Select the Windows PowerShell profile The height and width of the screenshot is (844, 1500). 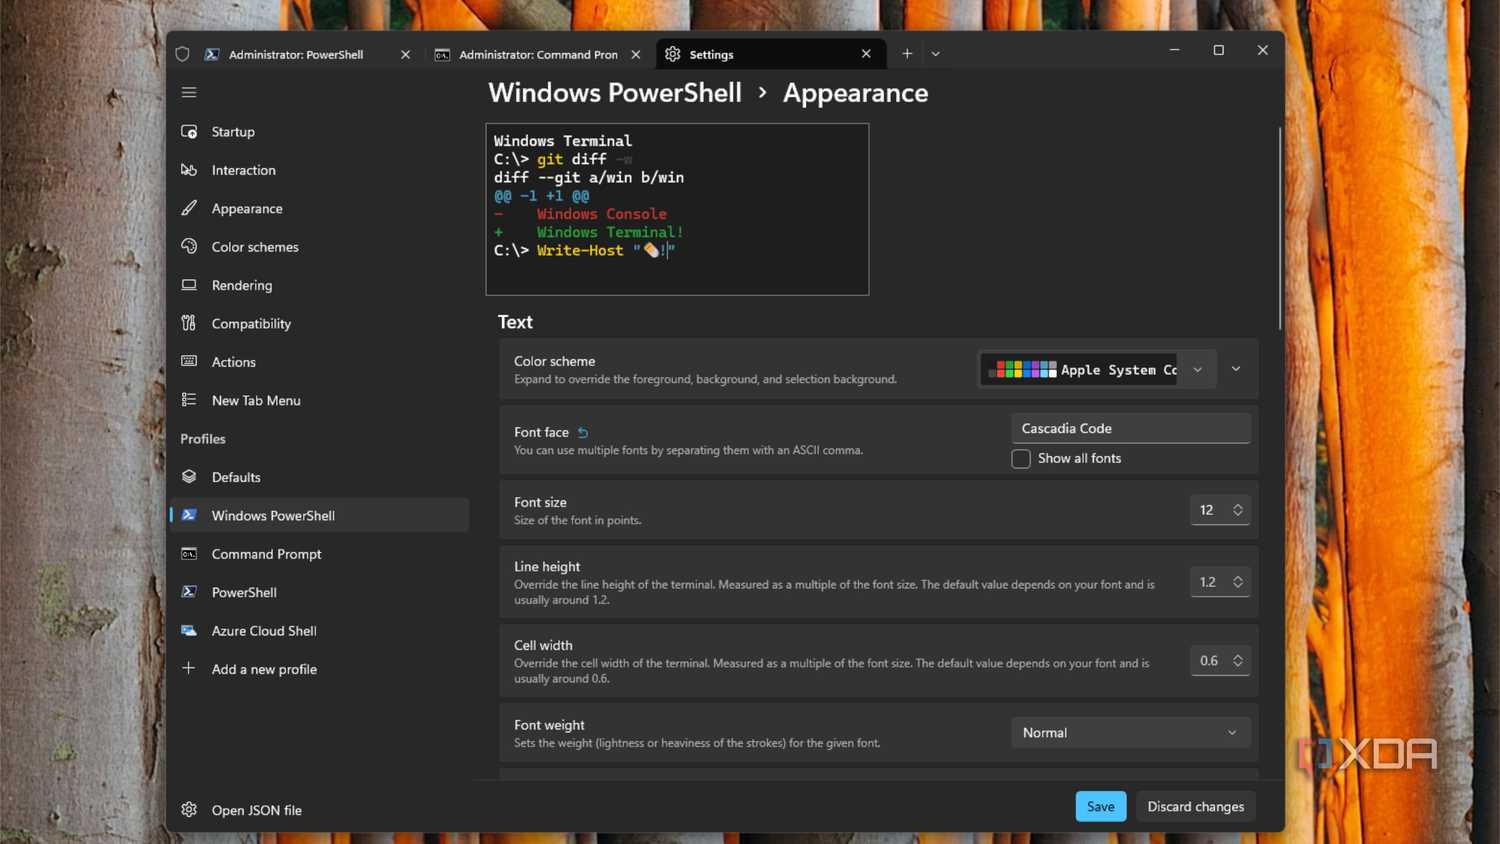click(319, 515)
